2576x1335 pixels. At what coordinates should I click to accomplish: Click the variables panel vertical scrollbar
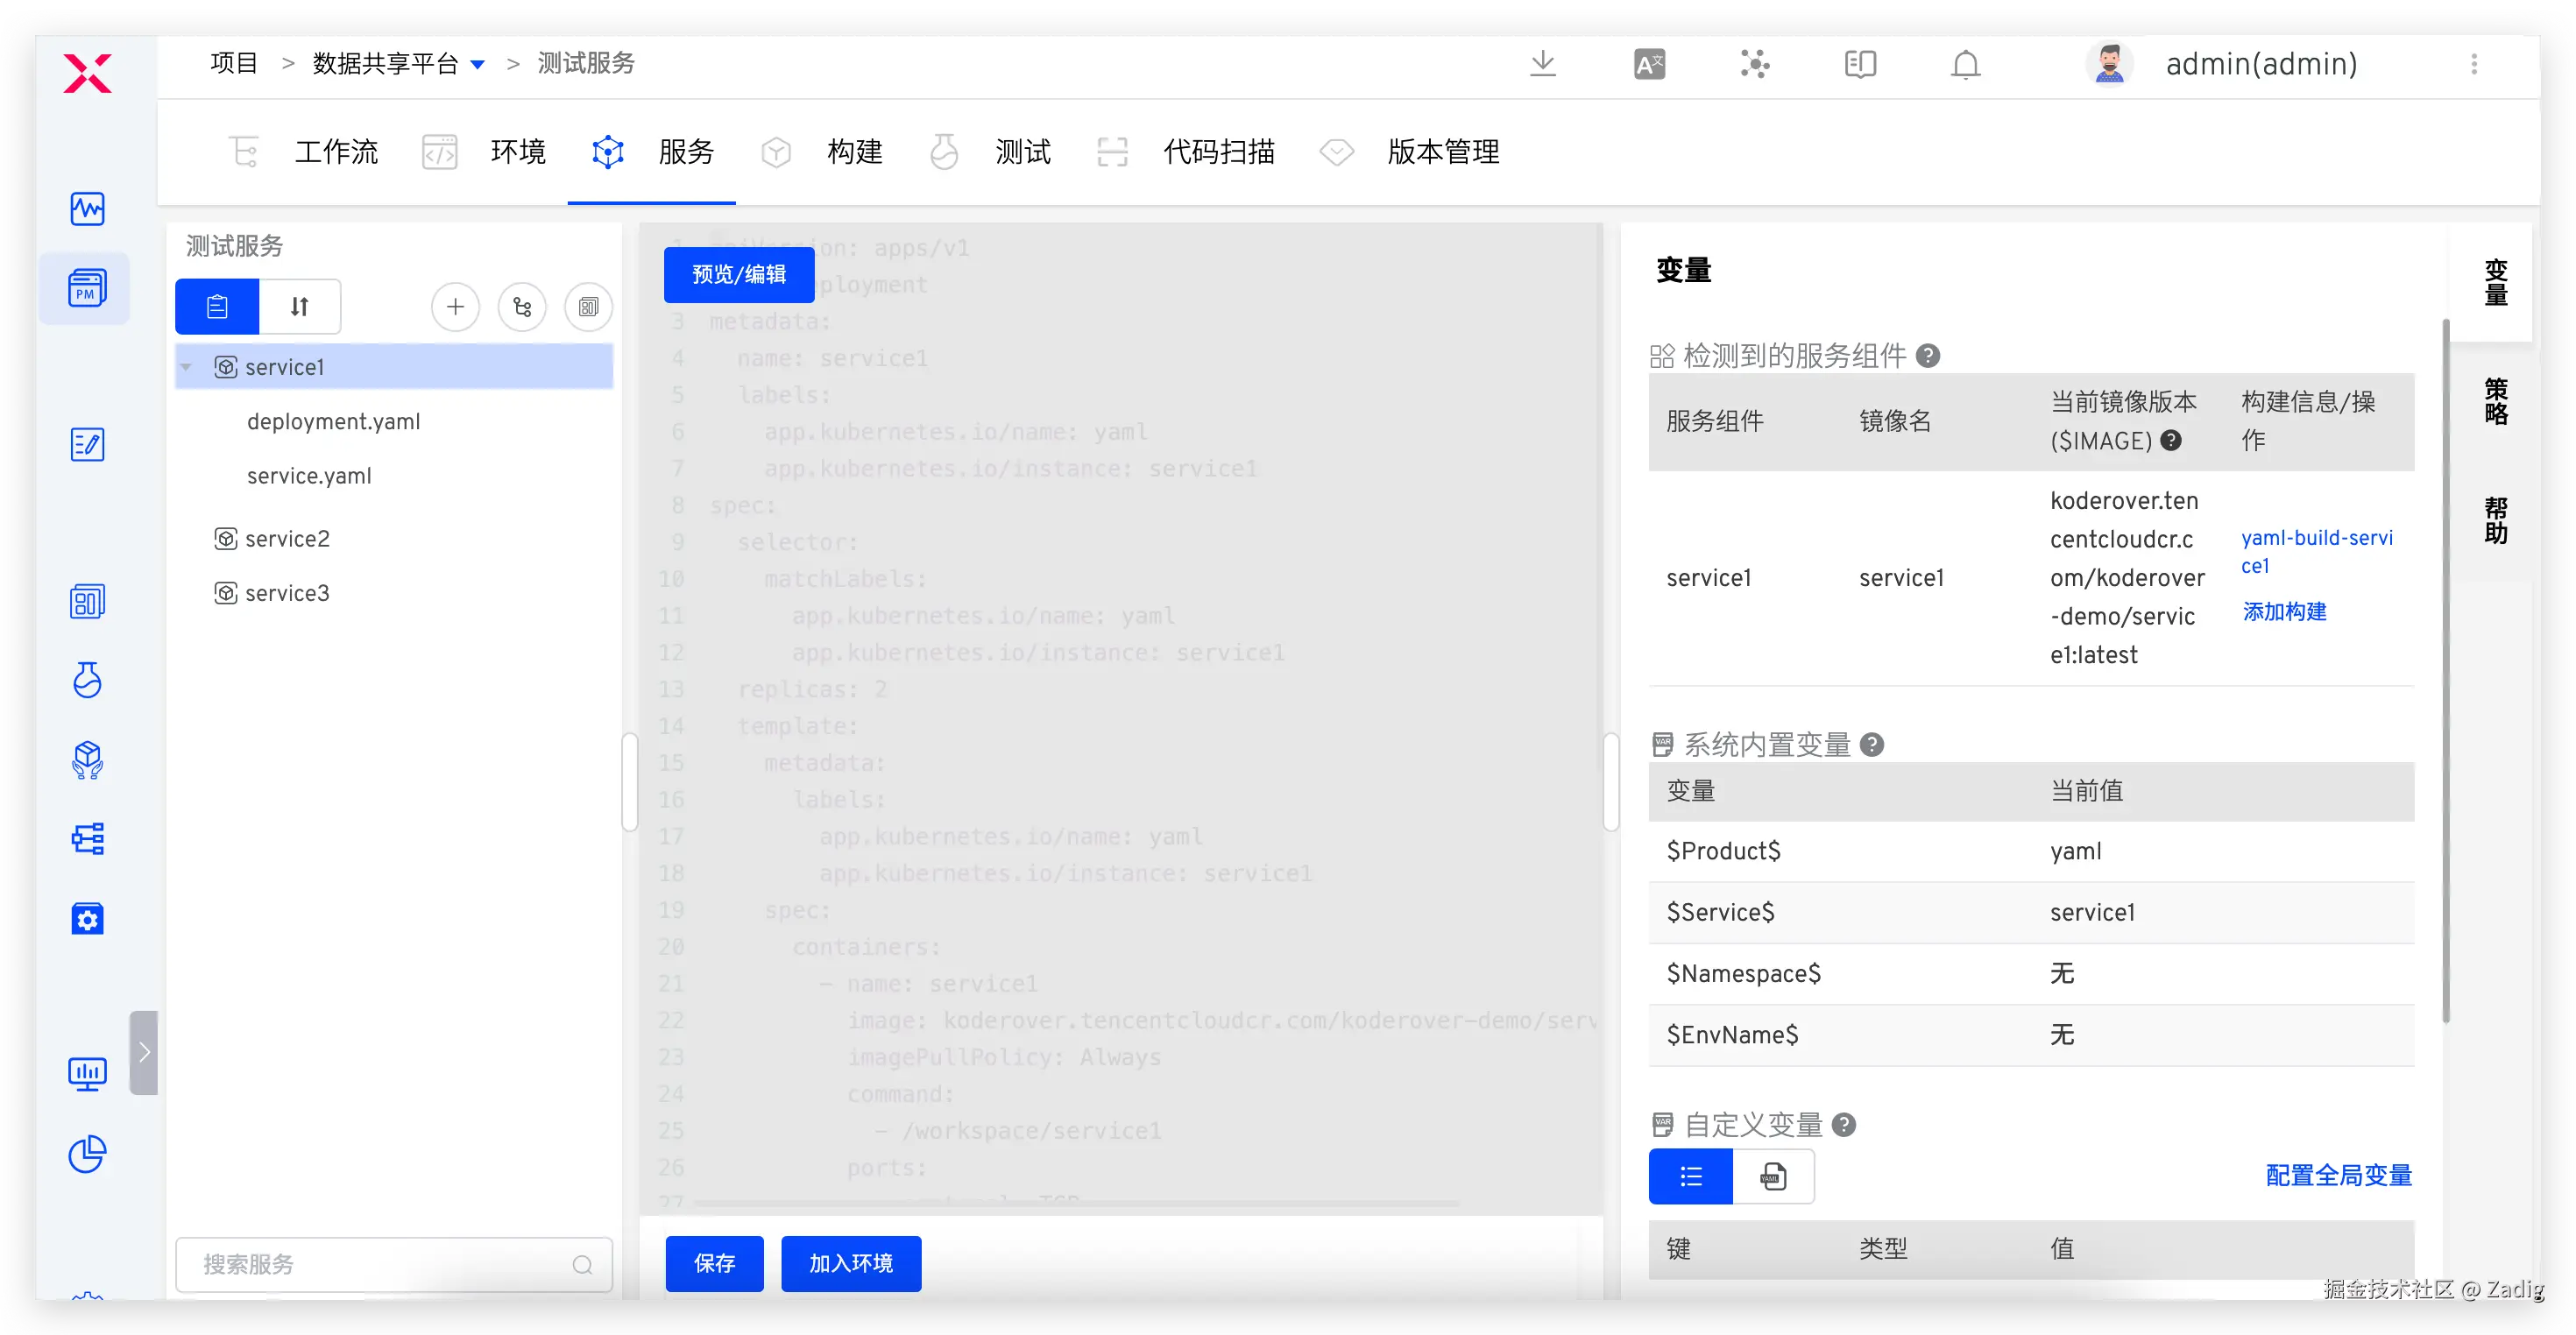(2445, 670)
